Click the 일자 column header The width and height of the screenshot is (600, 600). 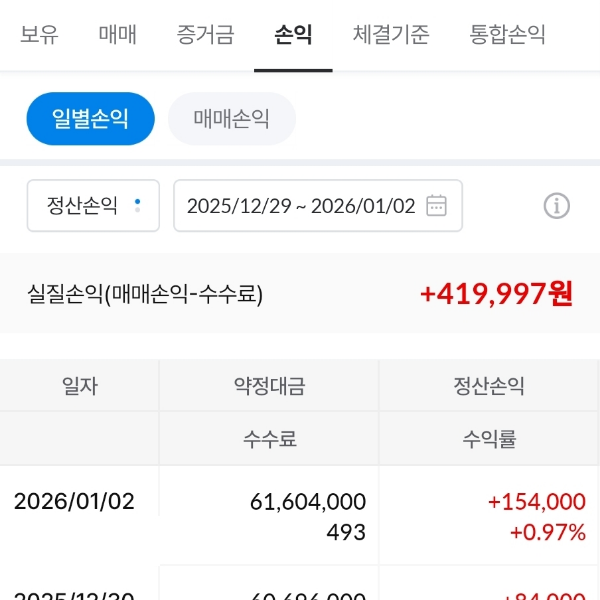pyautogui.click(x=80, y=386)
